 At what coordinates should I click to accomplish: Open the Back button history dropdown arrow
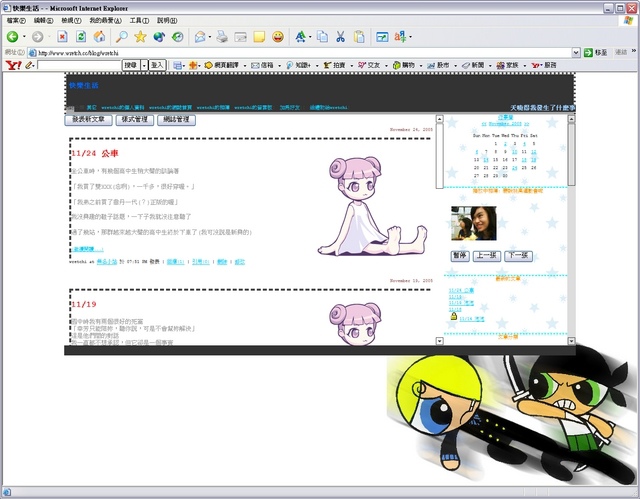click(24, 37)
